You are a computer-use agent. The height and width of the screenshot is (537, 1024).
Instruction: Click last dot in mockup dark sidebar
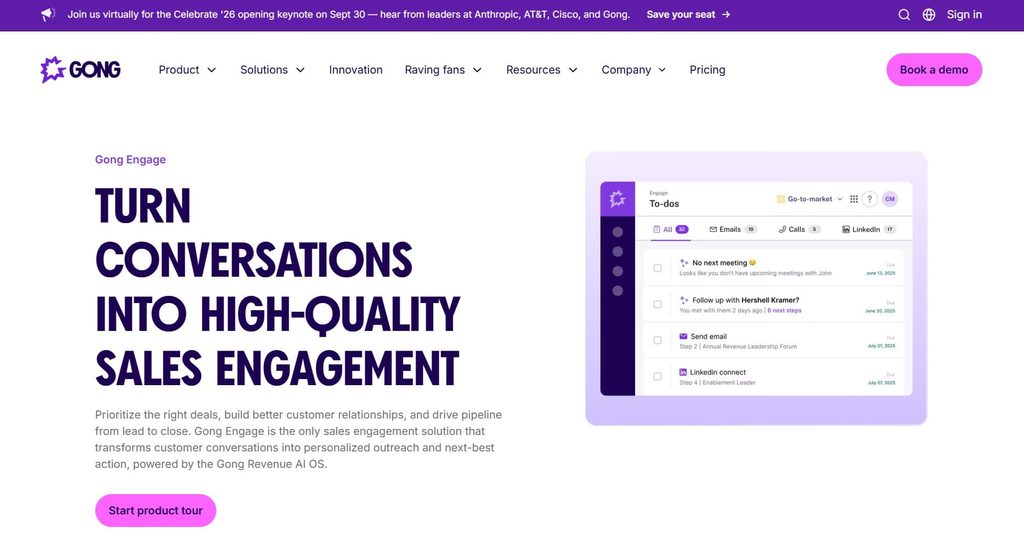click(617, 291)
